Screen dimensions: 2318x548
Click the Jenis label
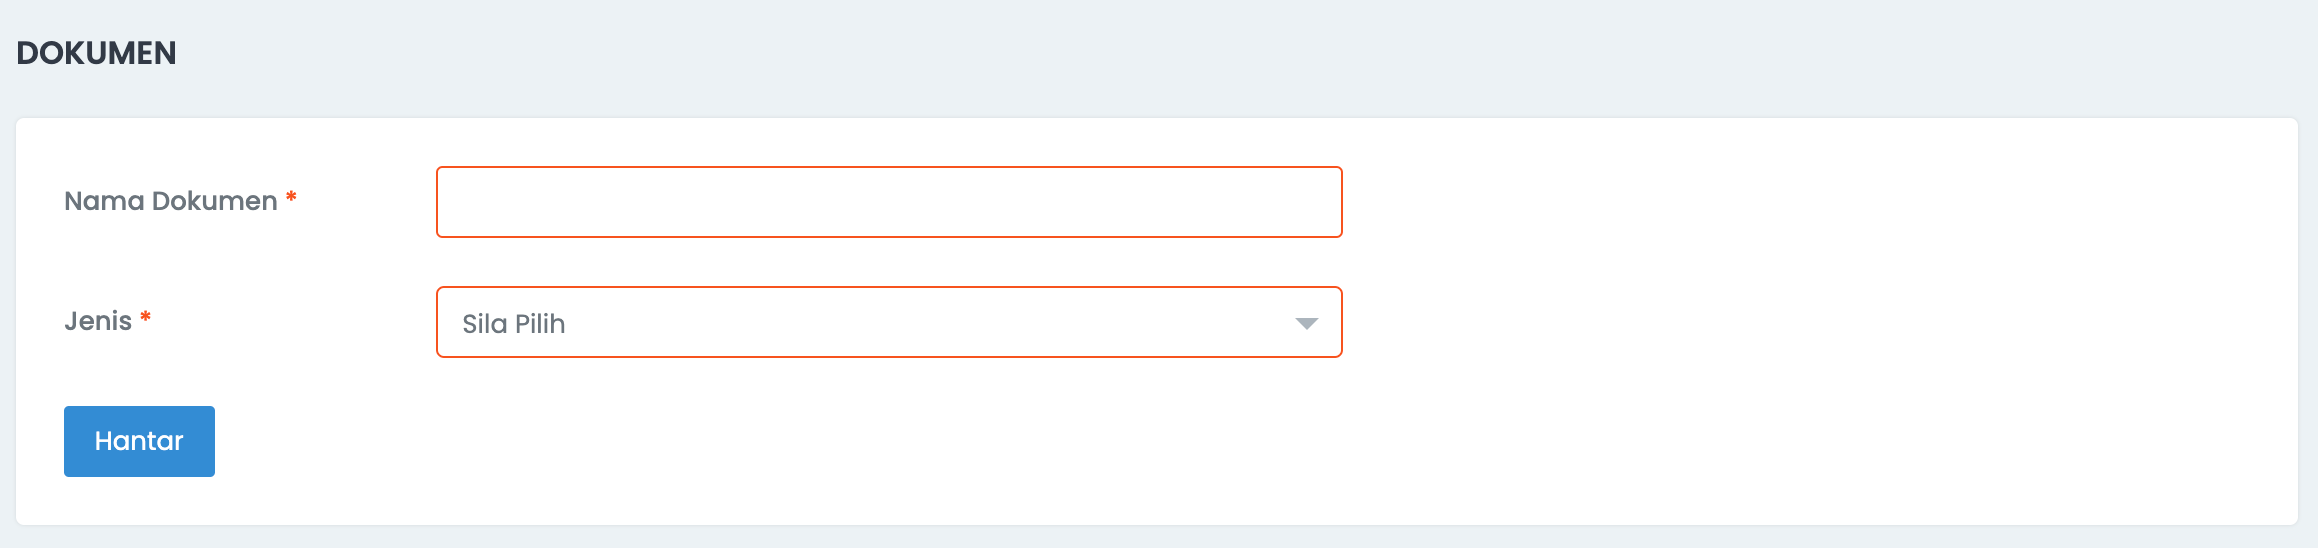(x=98, y=321)
